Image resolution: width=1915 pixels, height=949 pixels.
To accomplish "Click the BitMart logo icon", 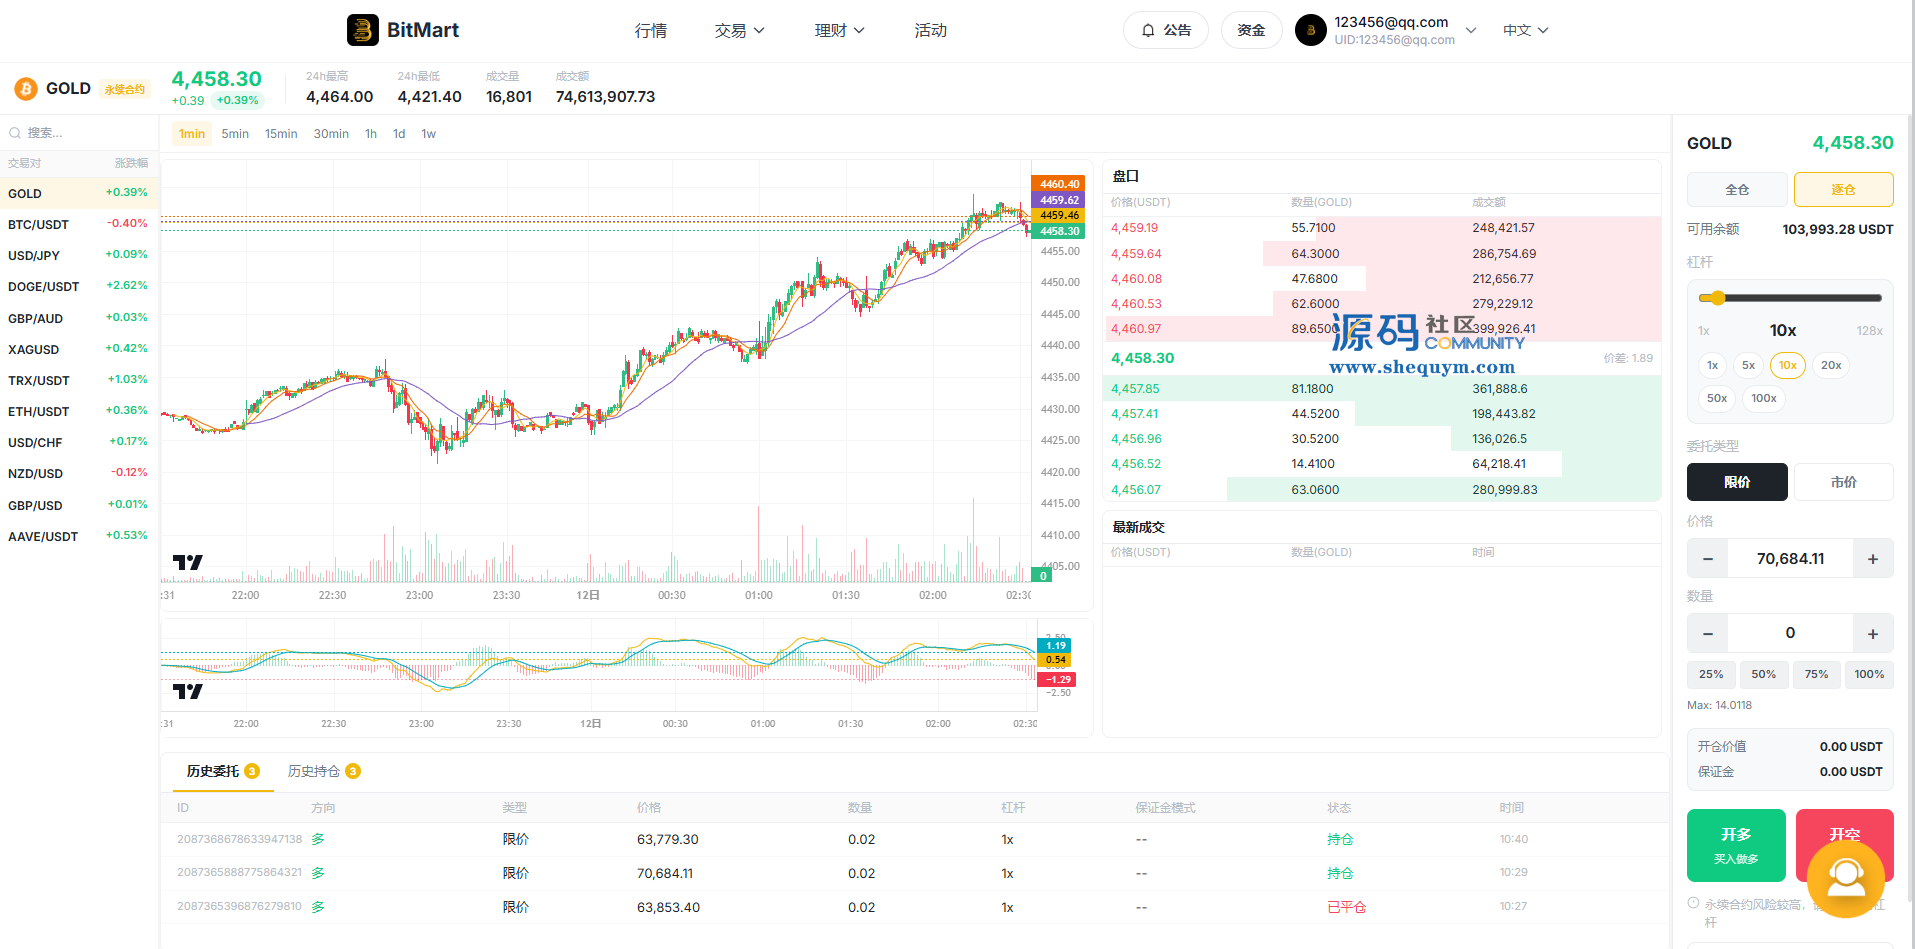I will tap(362, 30).
